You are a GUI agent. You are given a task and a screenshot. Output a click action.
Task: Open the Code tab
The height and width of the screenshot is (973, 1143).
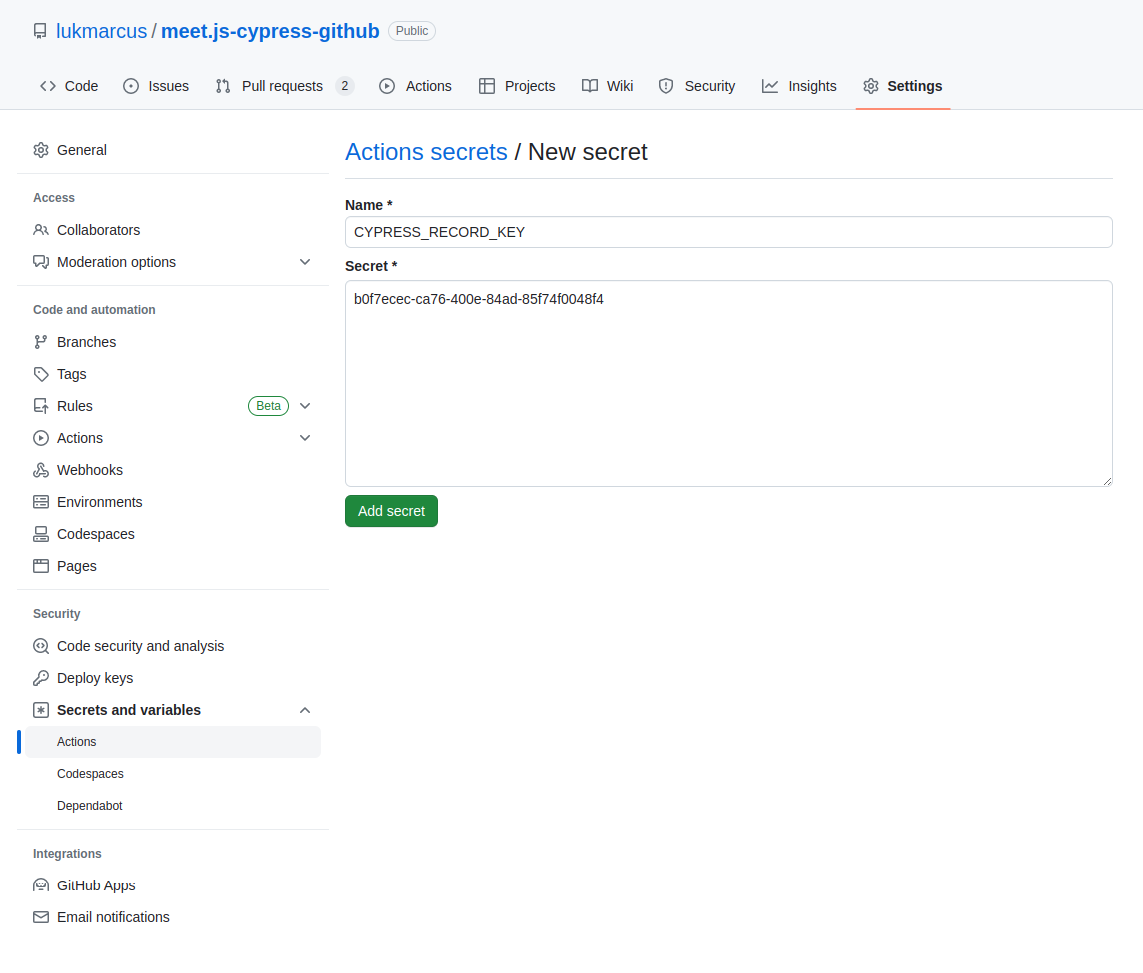coord(69,86)
